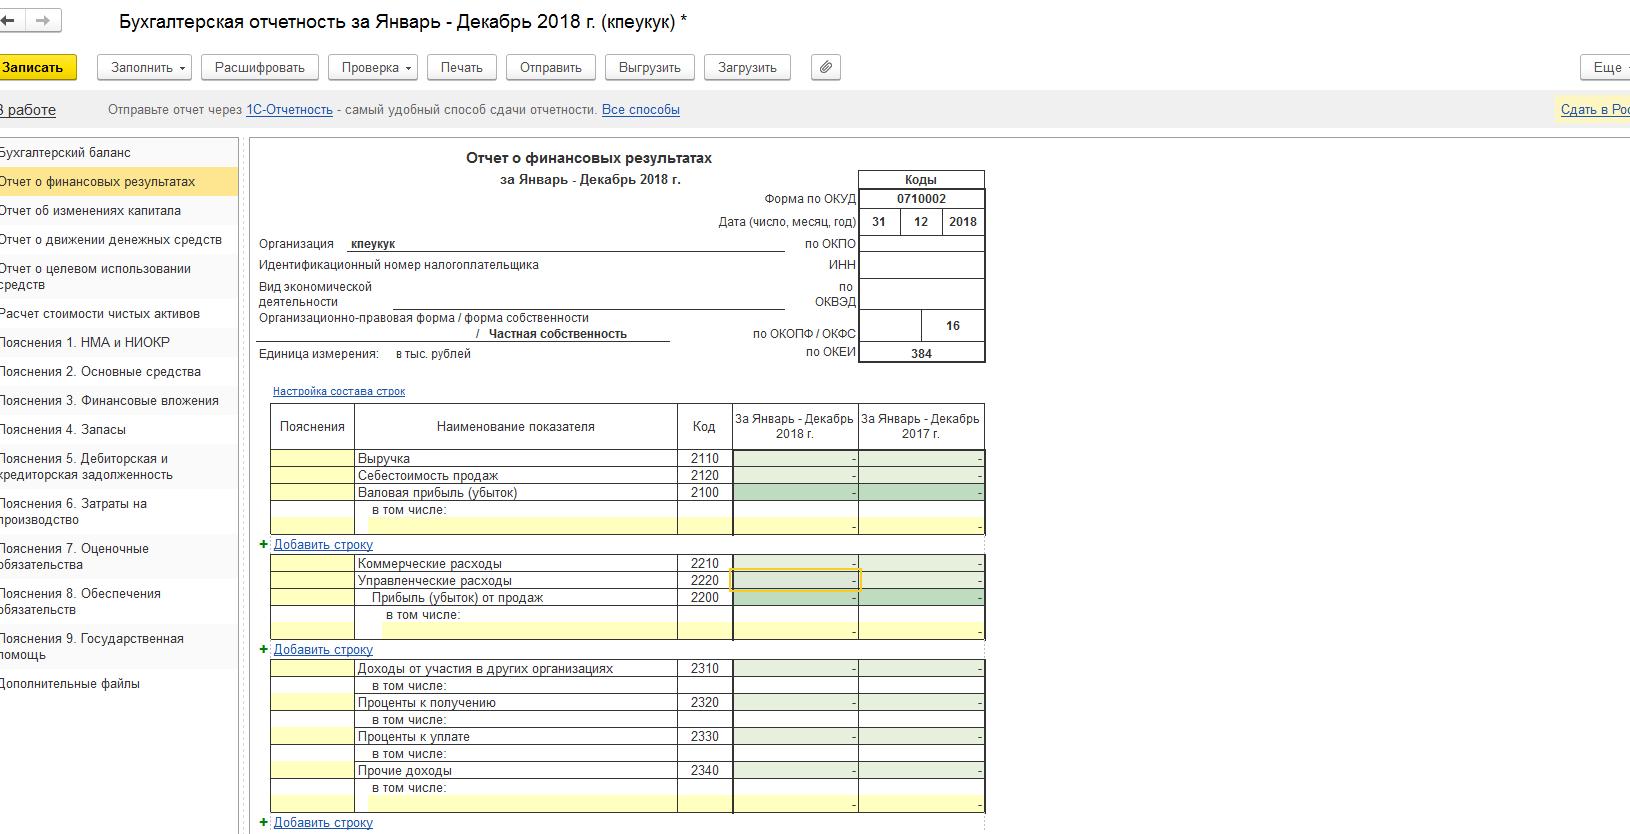Select Отчет о финансовых результатах section
This screenshot has height=834, width=1630.
click(118, 182)
